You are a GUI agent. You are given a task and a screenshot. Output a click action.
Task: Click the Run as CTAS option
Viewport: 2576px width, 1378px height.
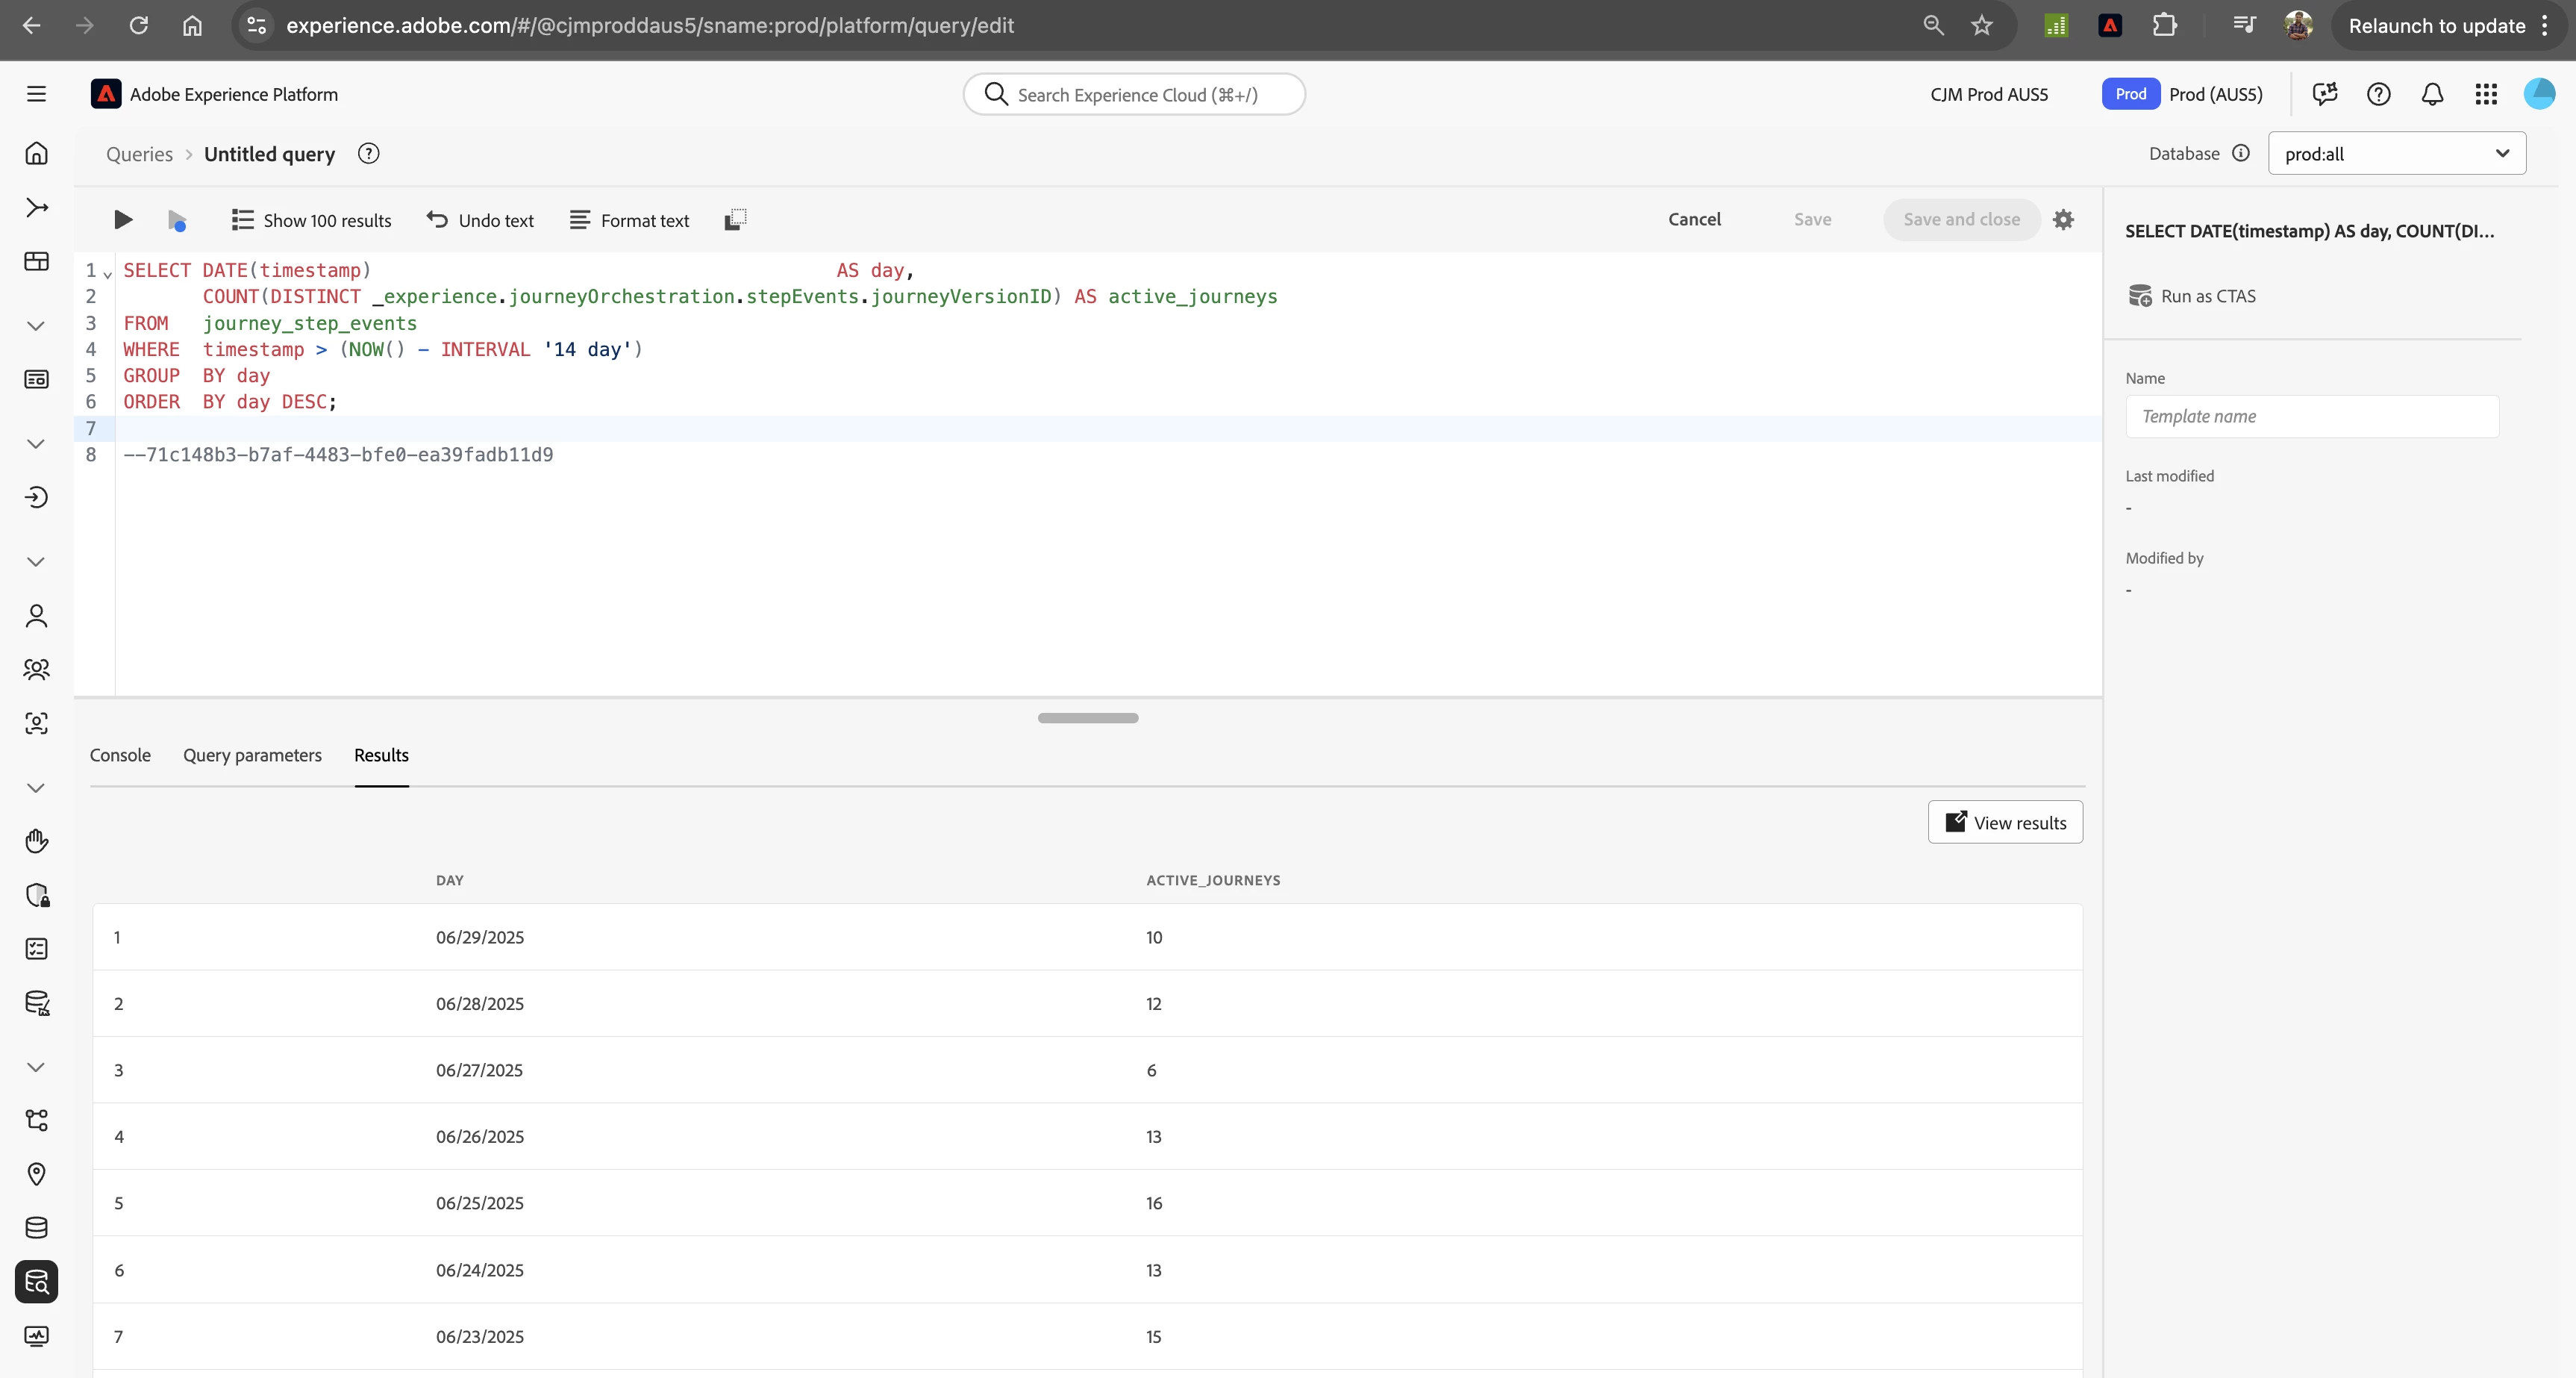(x=2191, y=296)
